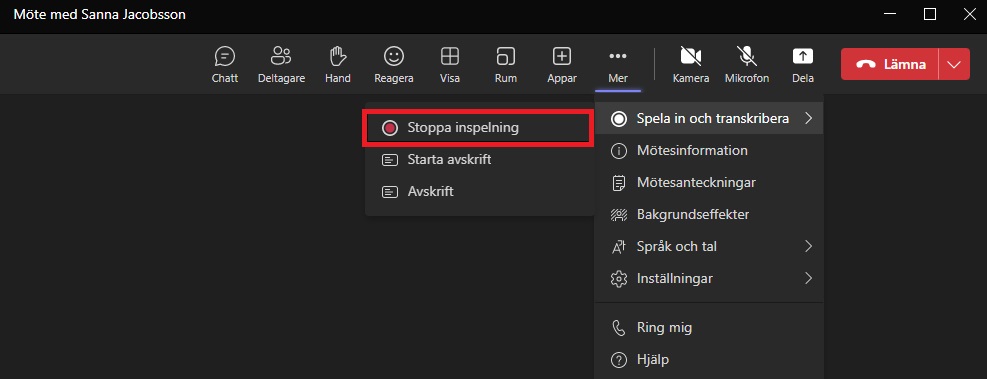
Task: Raise your hand with Hand icon
Action: point(338,65)
